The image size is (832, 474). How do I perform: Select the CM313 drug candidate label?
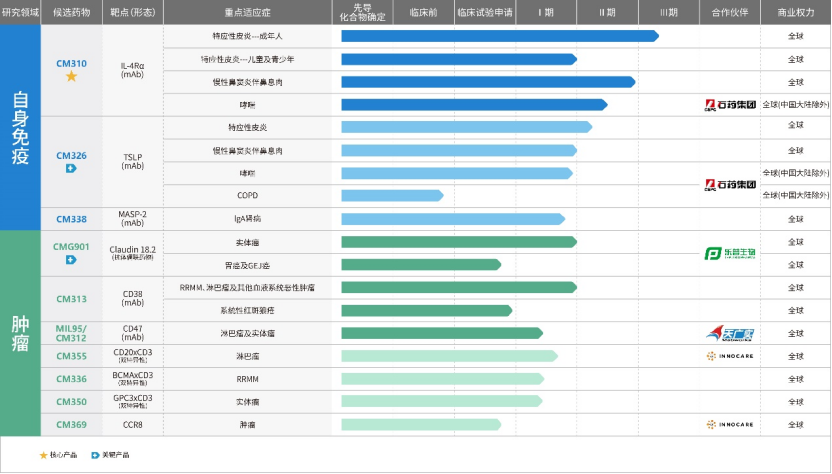pos(71,299)
